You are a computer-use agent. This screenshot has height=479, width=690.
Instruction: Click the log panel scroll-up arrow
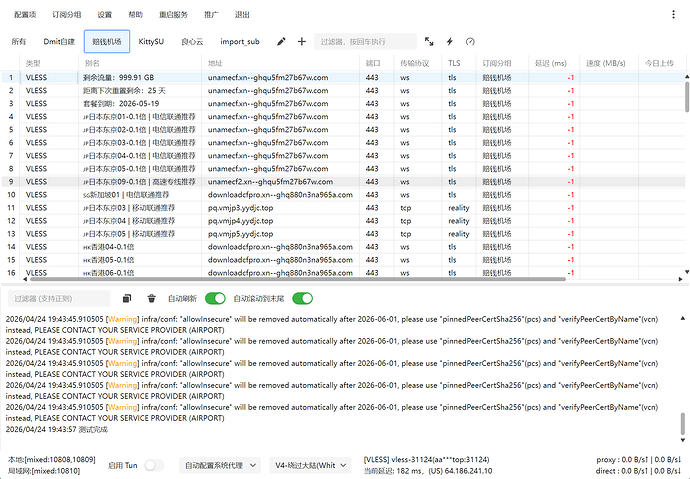tap(683, 318)
